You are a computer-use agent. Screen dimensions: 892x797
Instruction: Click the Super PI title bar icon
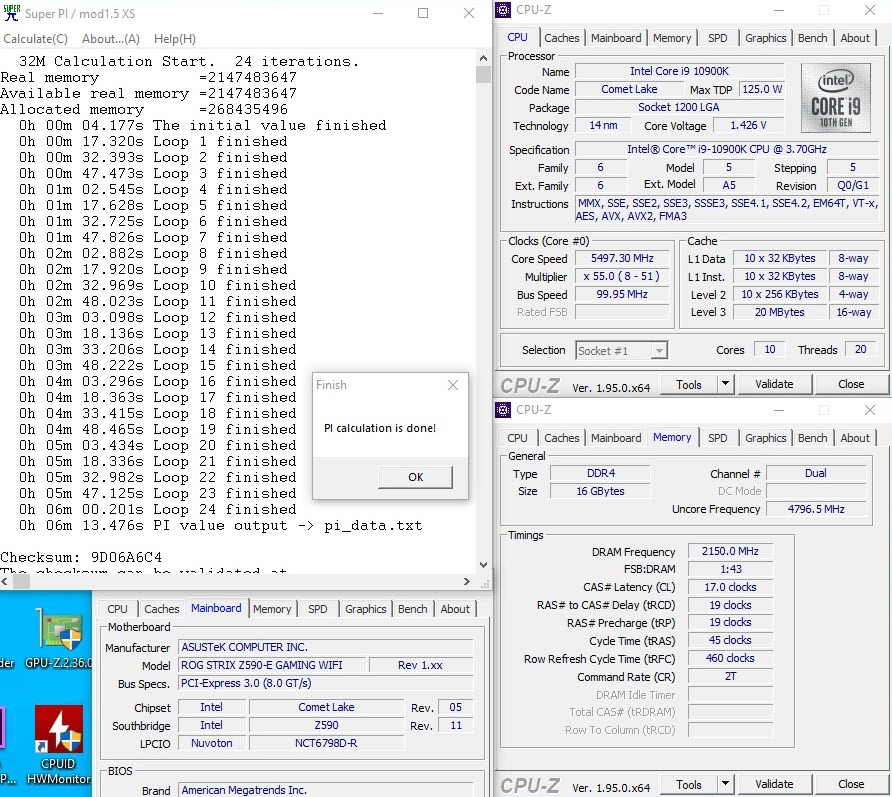pos(11,13)
